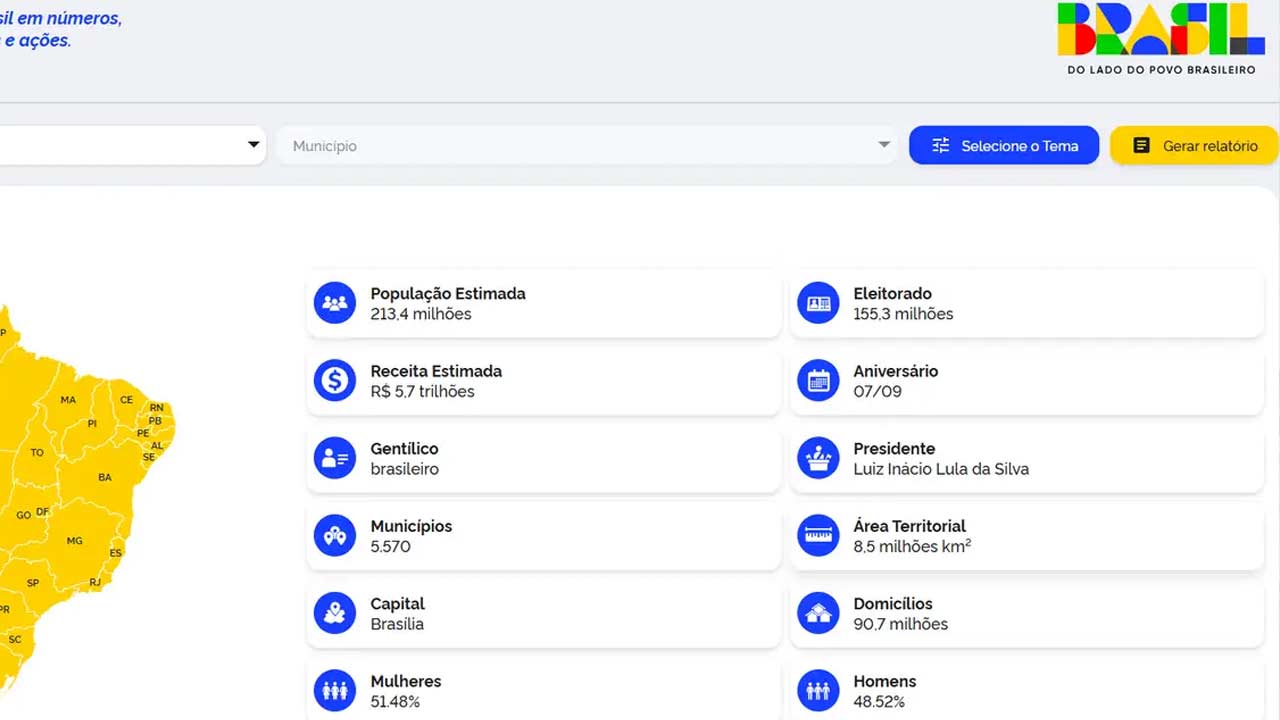Click the População Estimada people icon
Image resolution: width=1280 pixels, height=720 pixels.
point(335,303)
